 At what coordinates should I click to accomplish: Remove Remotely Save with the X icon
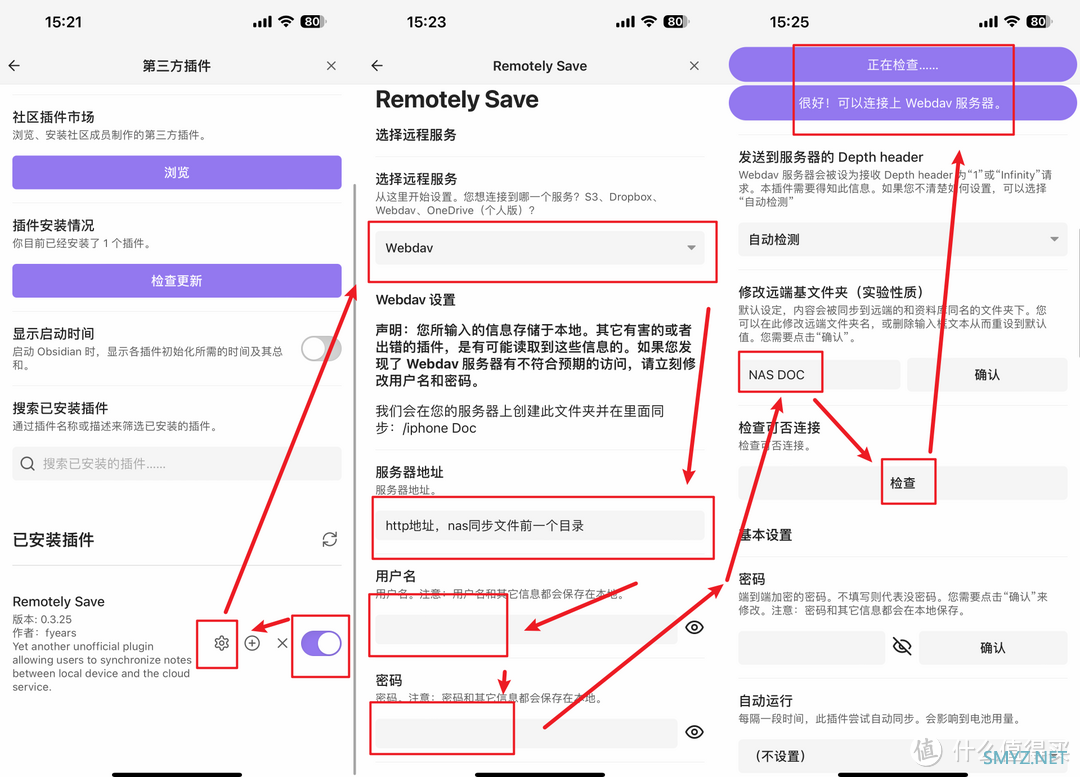282,643
